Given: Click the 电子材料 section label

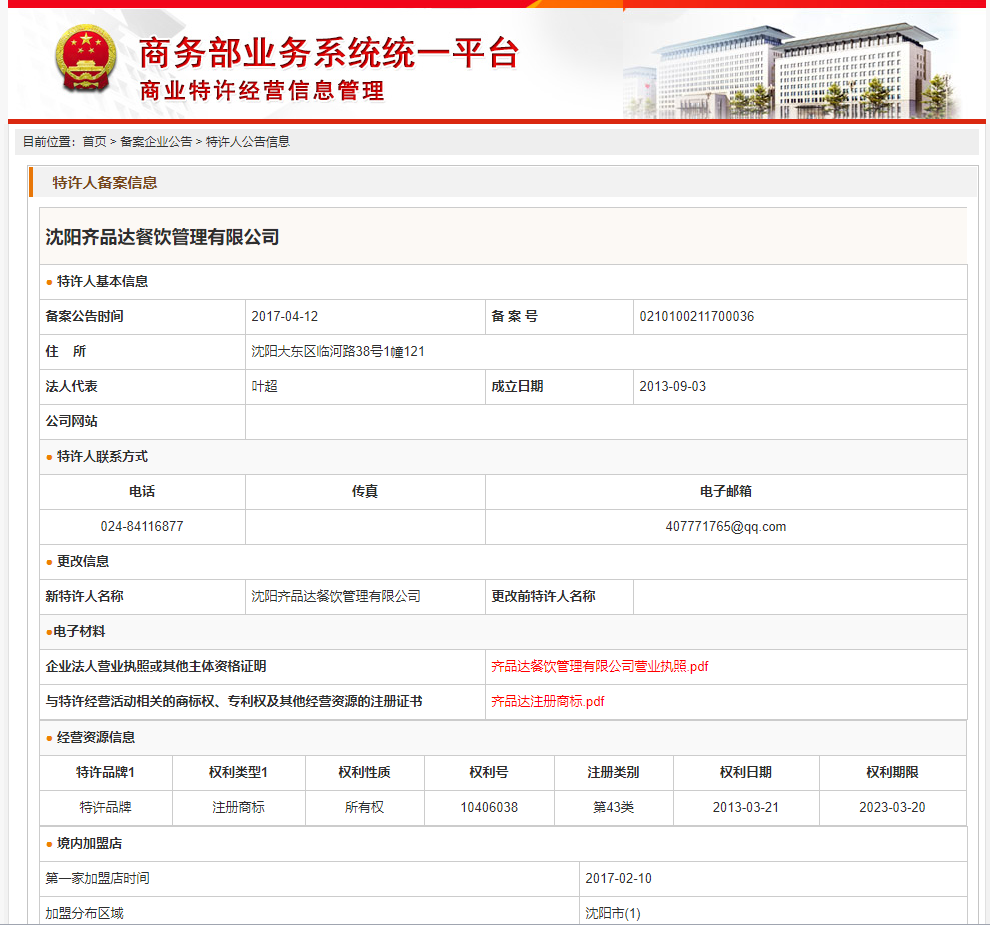Looking at the screenshot, I should coord(79,631).
